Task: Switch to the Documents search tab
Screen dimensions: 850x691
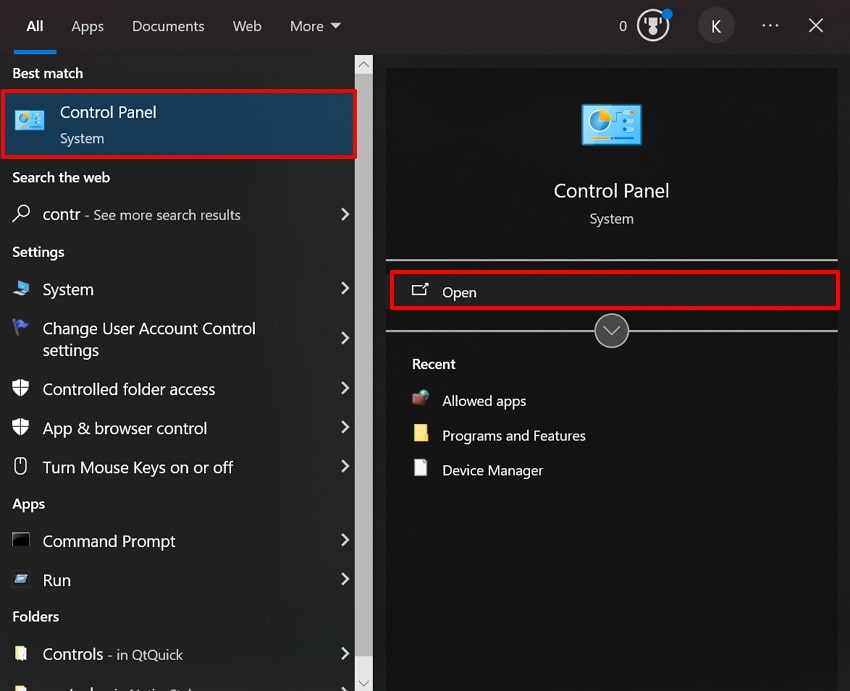Action: [168, 26]
